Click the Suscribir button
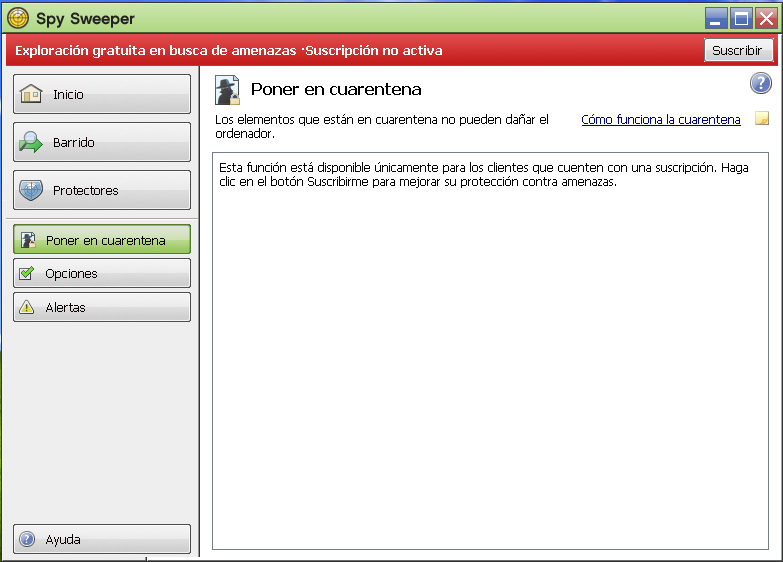Image resolution: width=783 pixels, height=562 pixels. (x=738, y=50)
